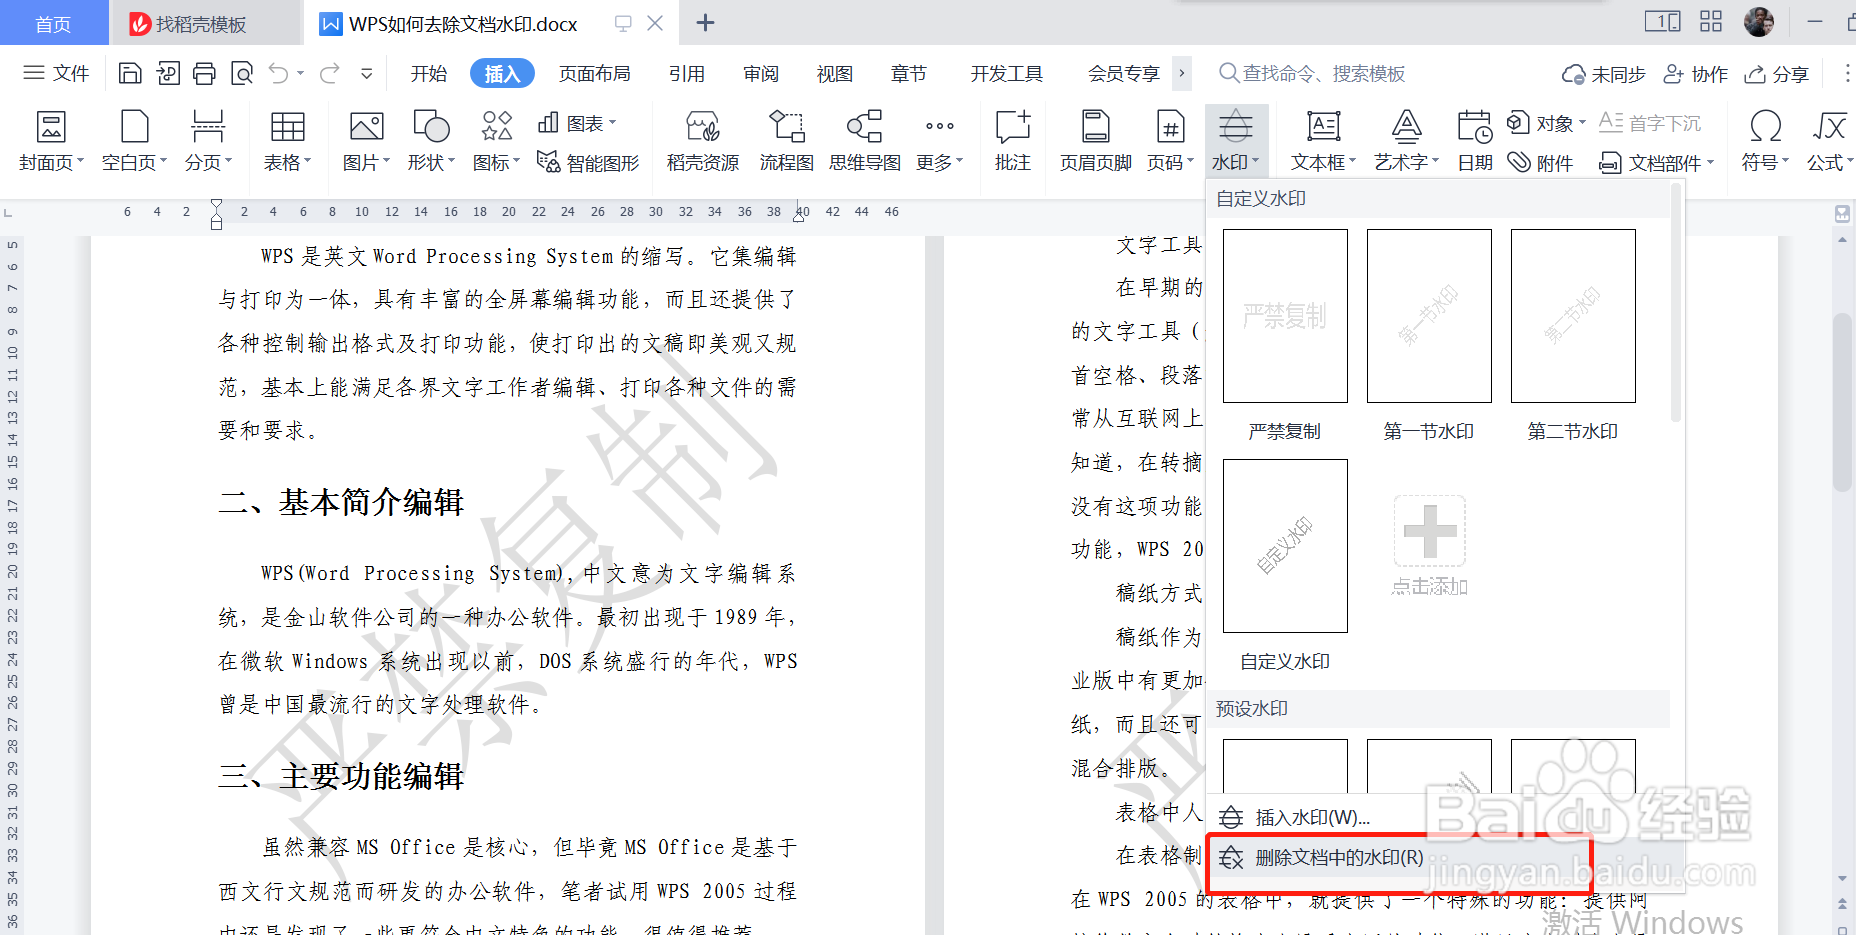Switch to the 首页 home tab

coord(53,23)
